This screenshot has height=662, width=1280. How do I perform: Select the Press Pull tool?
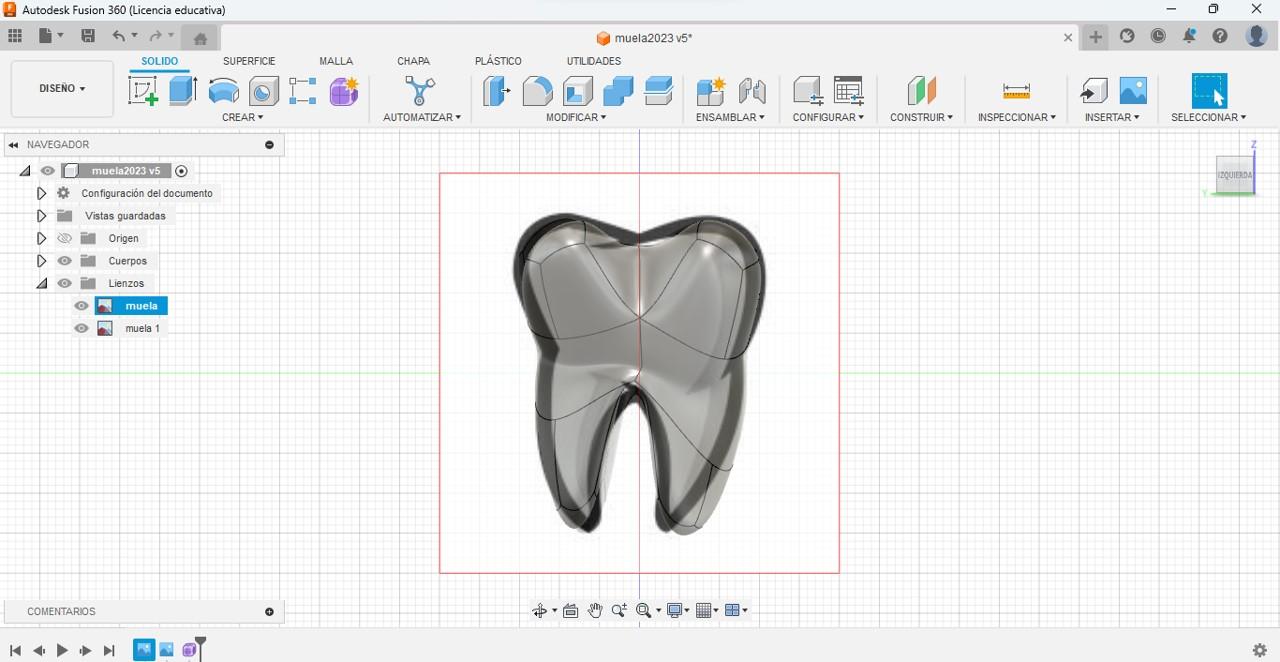pos(497,91)
